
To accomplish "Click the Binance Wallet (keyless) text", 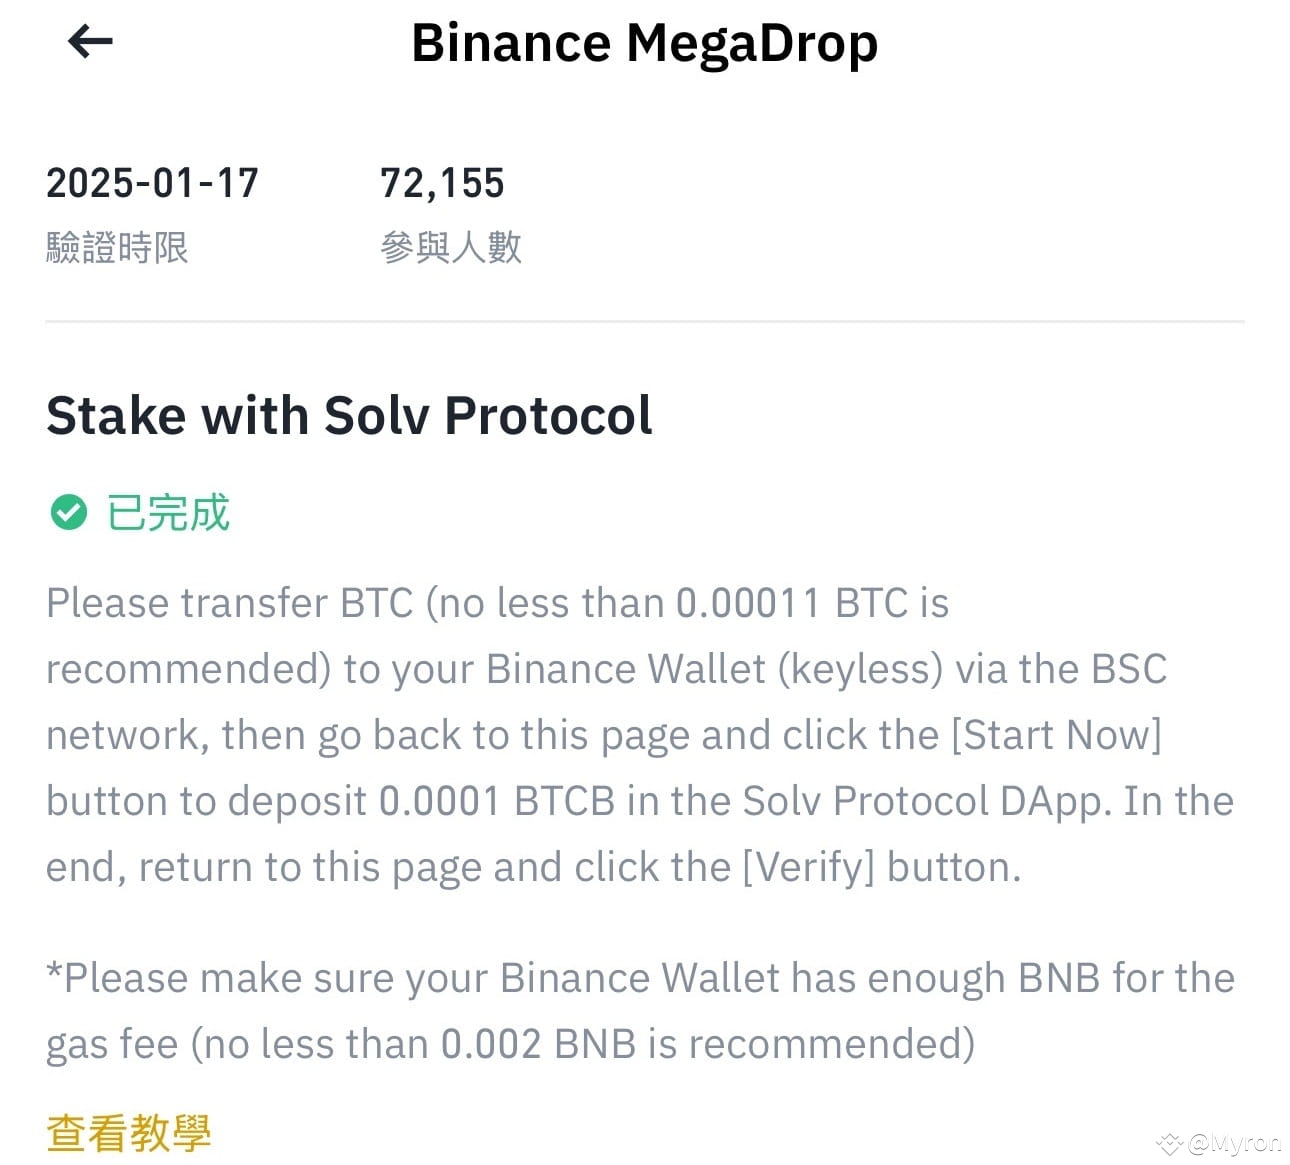I will [714, 669].
